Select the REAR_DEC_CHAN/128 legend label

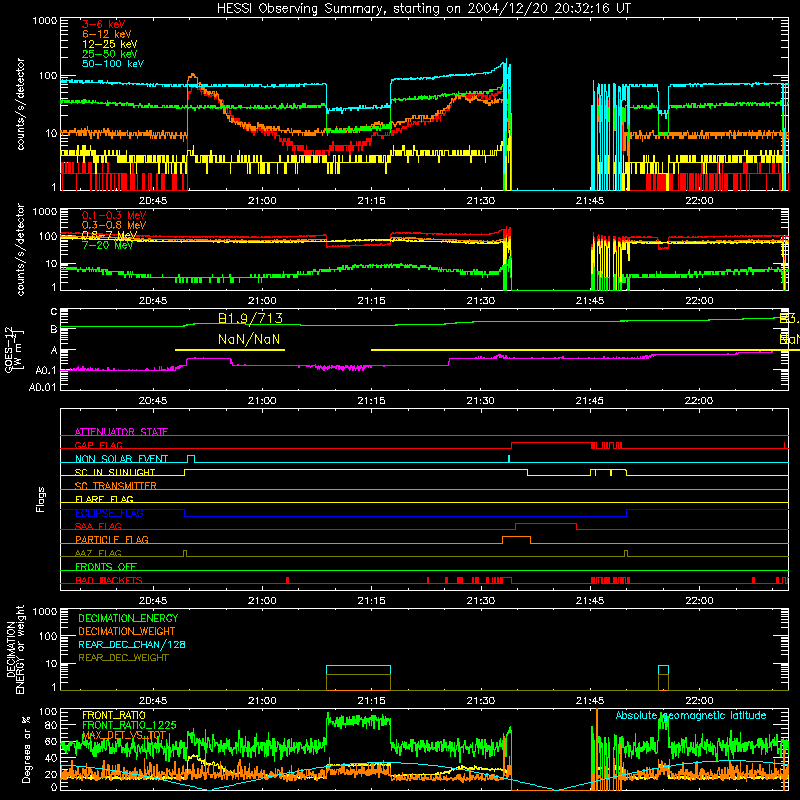coord(132,644)
